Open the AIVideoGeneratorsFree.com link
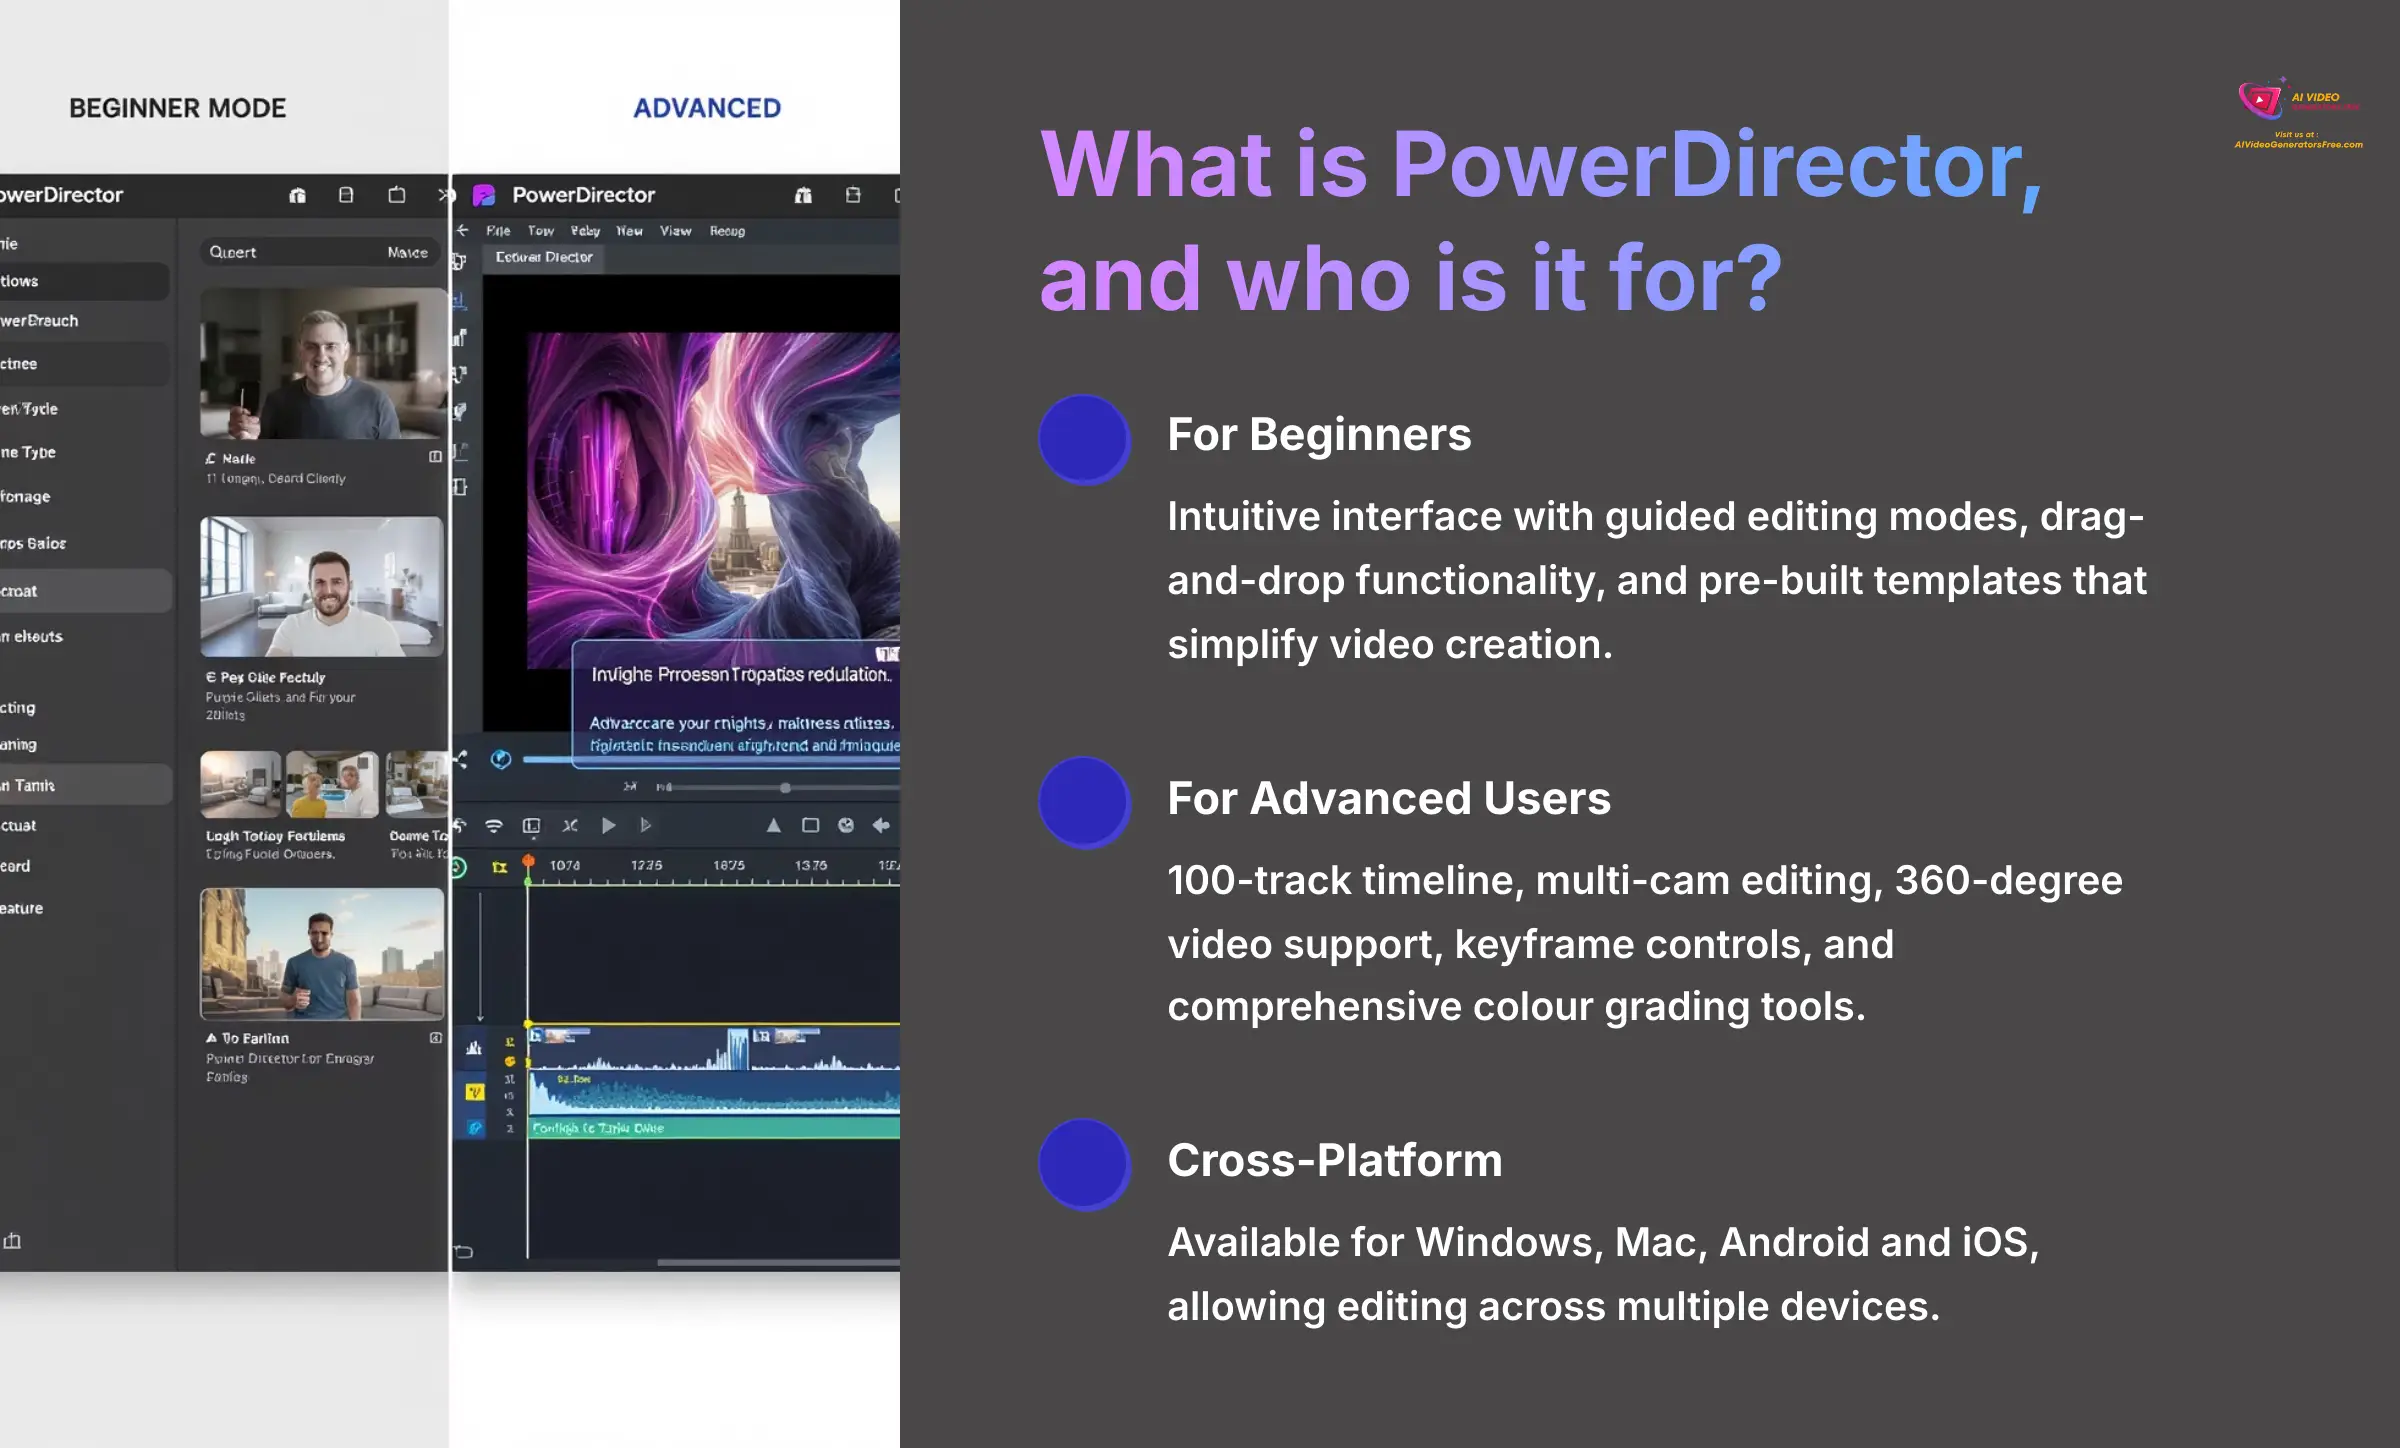Viewport: 2400px width, 1448px height. click(2298, 145)
